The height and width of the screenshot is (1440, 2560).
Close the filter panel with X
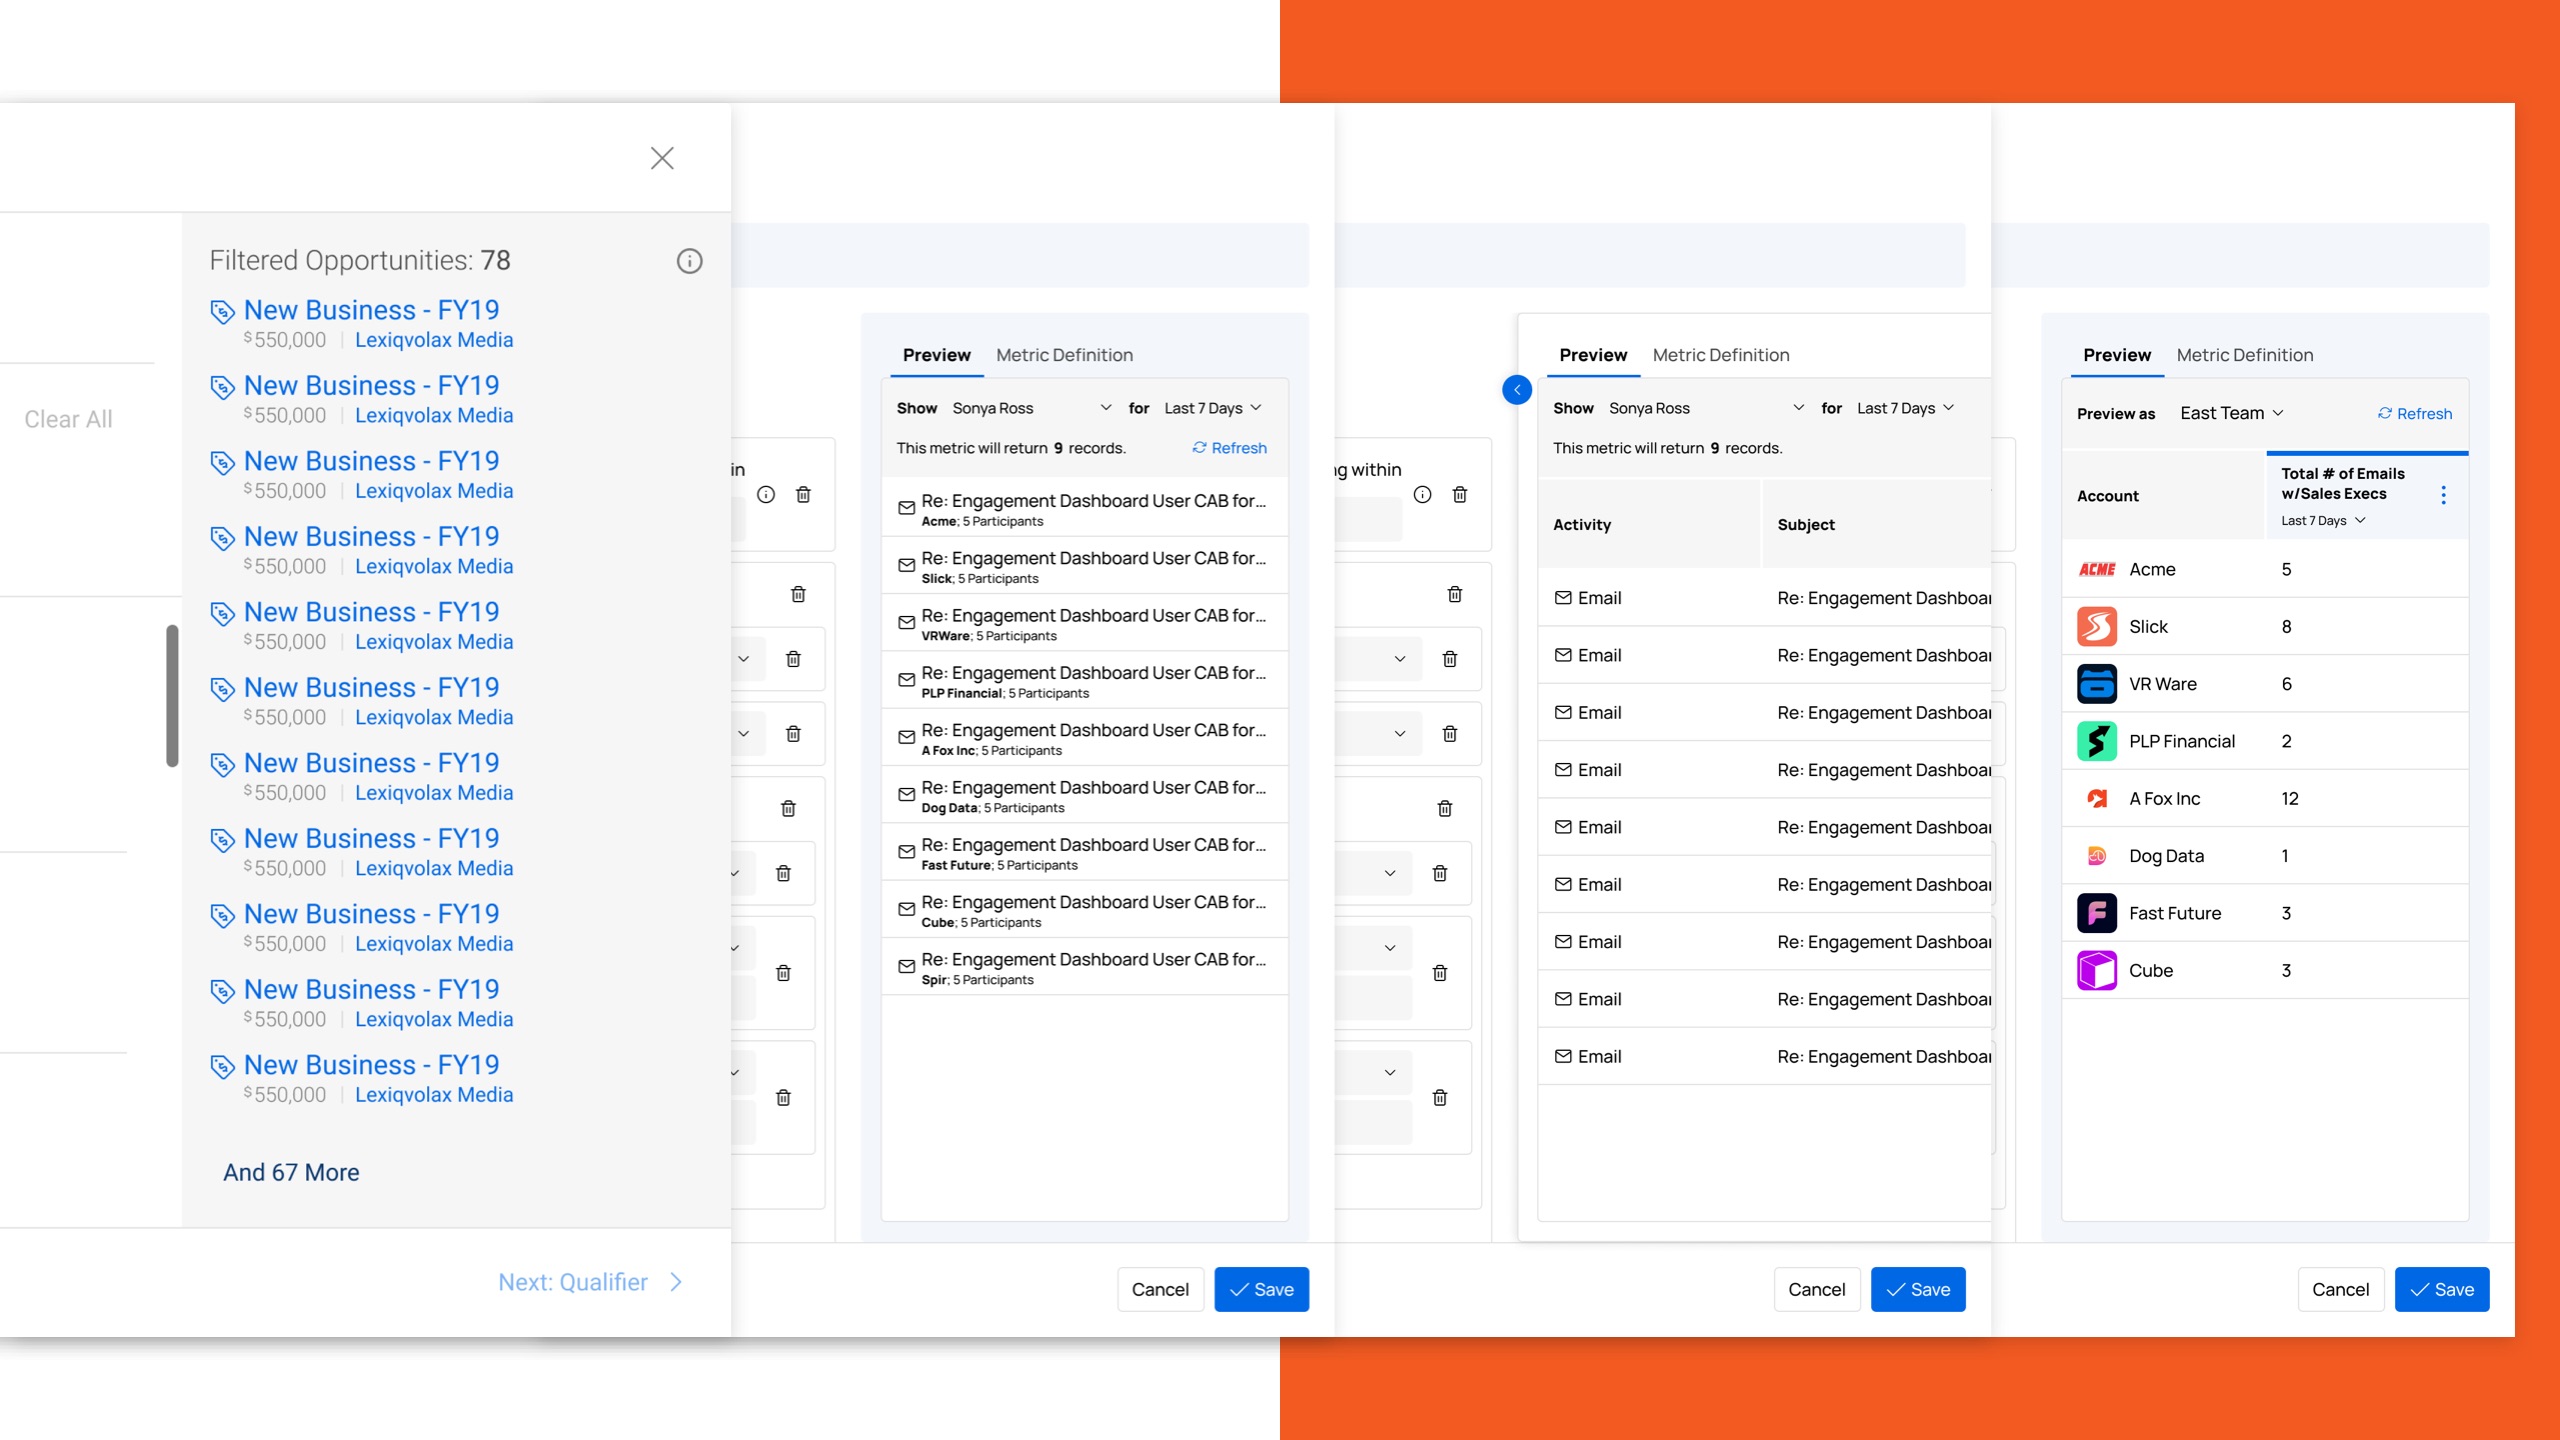pos(662,158)
